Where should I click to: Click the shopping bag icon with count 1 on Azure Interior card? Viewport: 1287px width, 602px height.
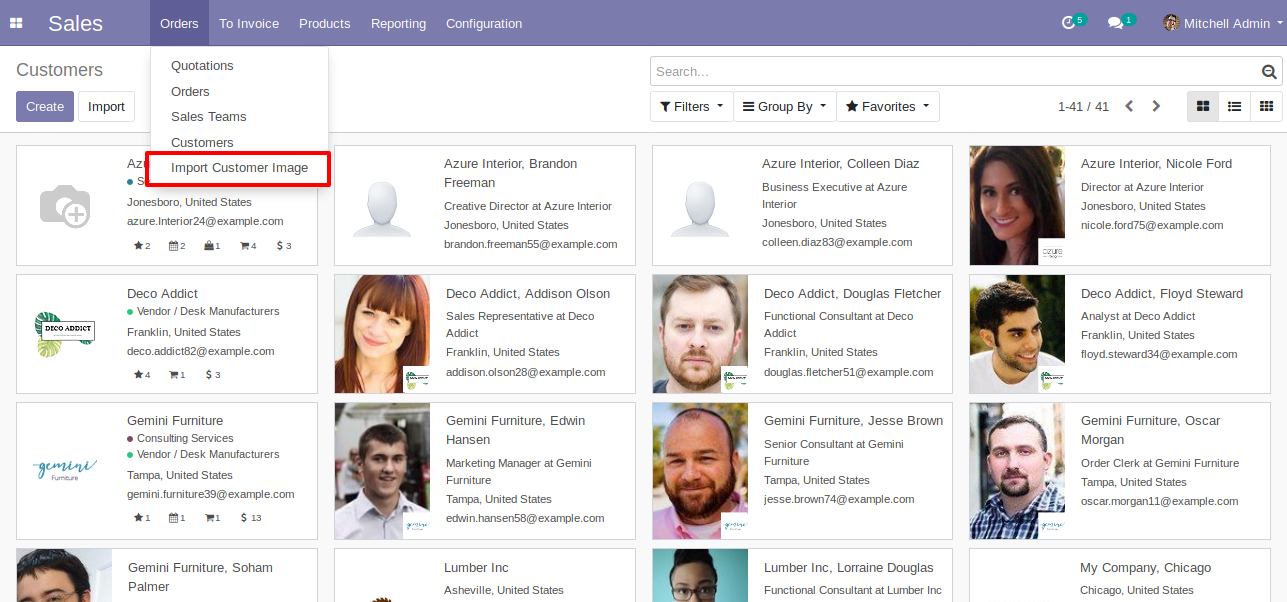coord(209,246)
